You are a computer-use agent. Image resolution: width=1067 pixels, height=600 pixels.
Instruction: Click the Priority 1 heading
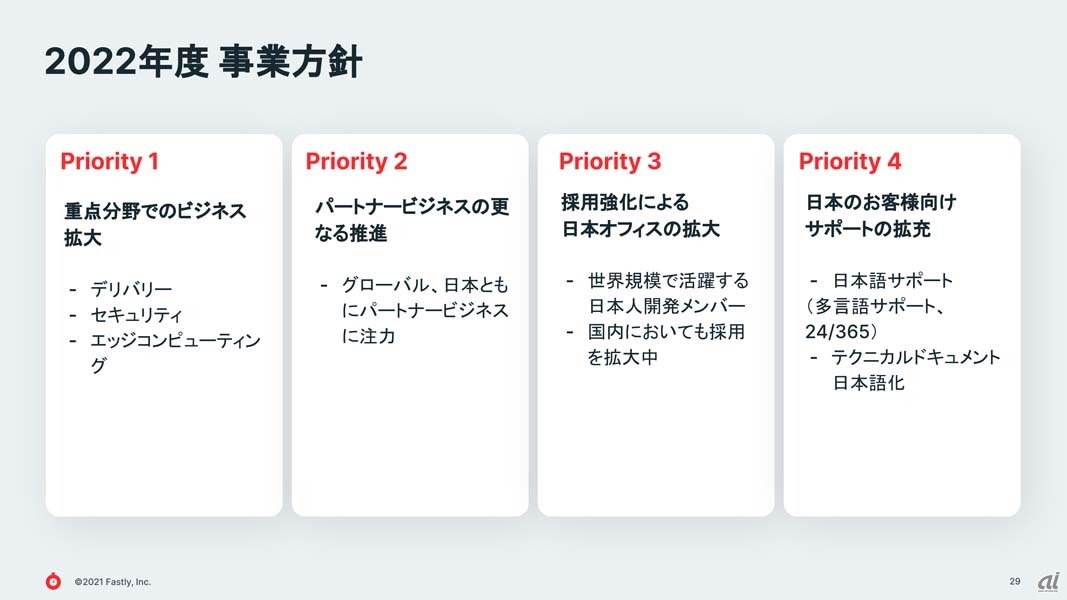click(x=109, y=161)
